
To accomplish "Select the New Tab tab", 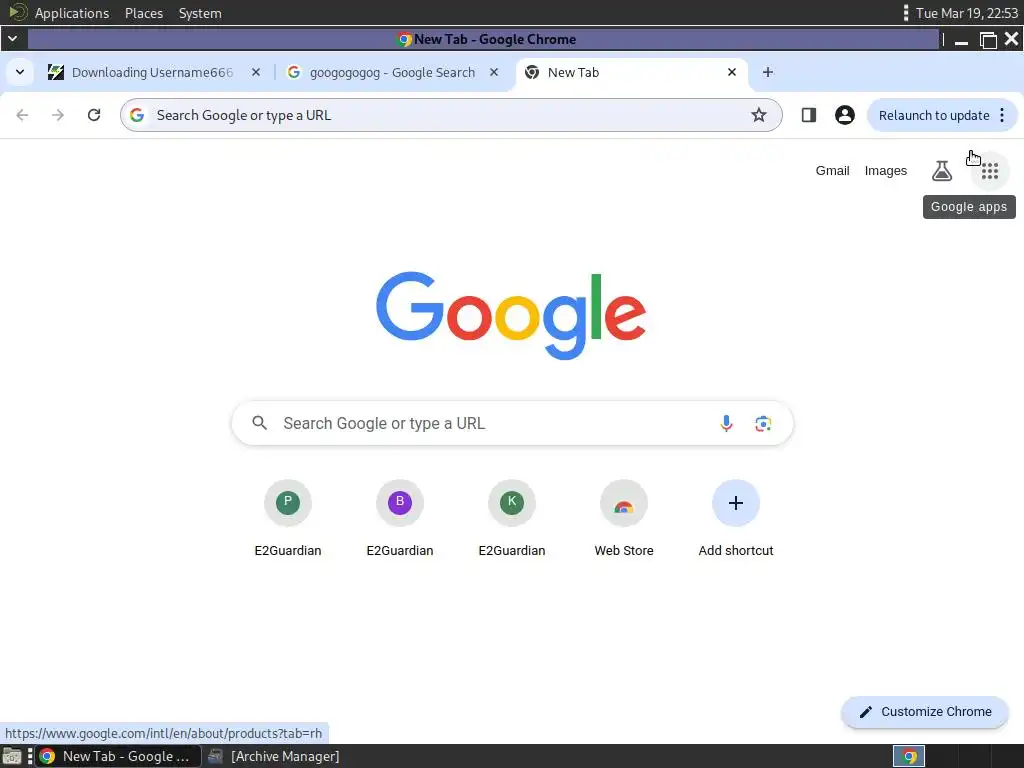I will (x=631, y=72).
